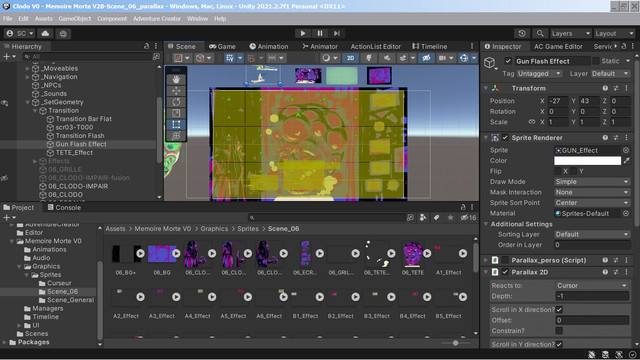Switch to the Console tab

pyautogui.click(x=64, y=207)
